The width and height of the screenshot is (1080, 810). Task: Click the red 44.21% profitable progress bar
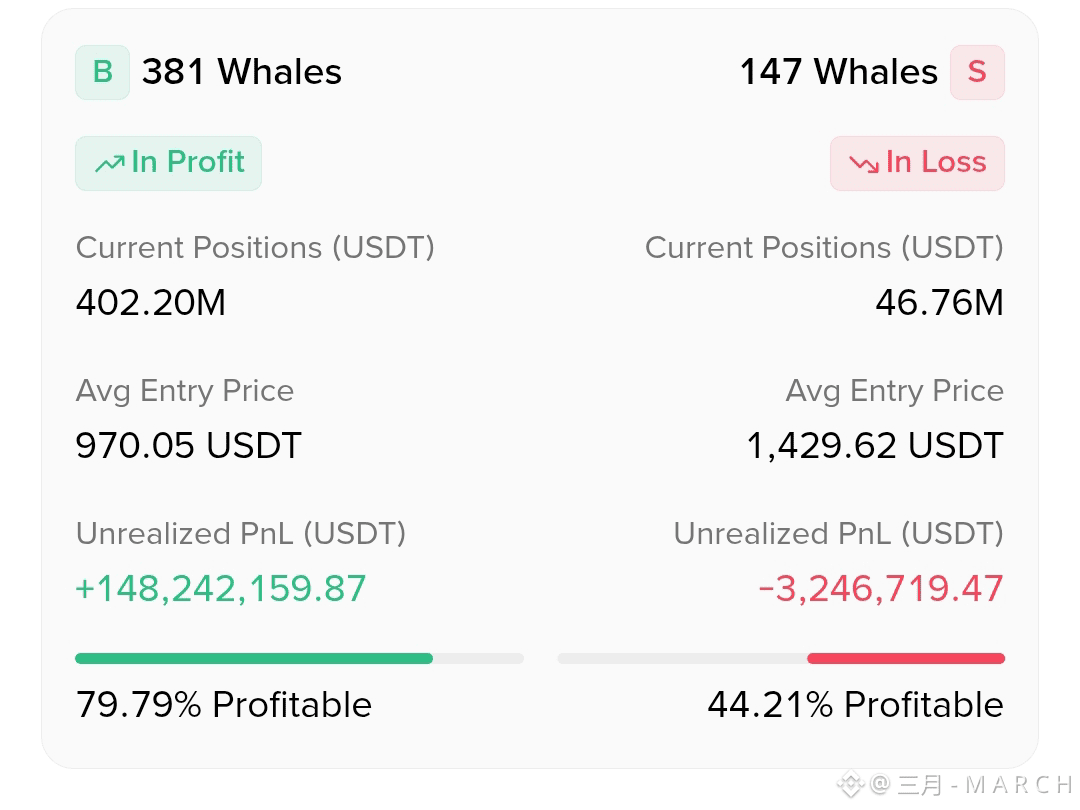pyautogui.click(x=781, y=658)
